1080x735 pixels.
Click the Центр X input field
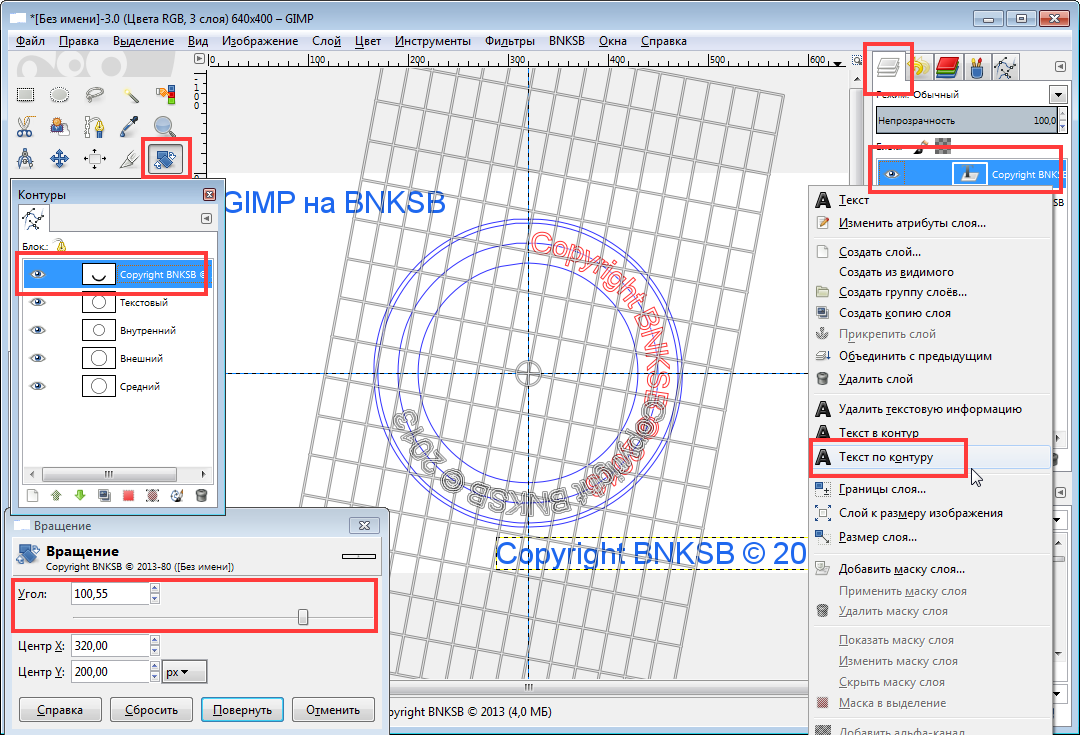[x=110, y=646]
